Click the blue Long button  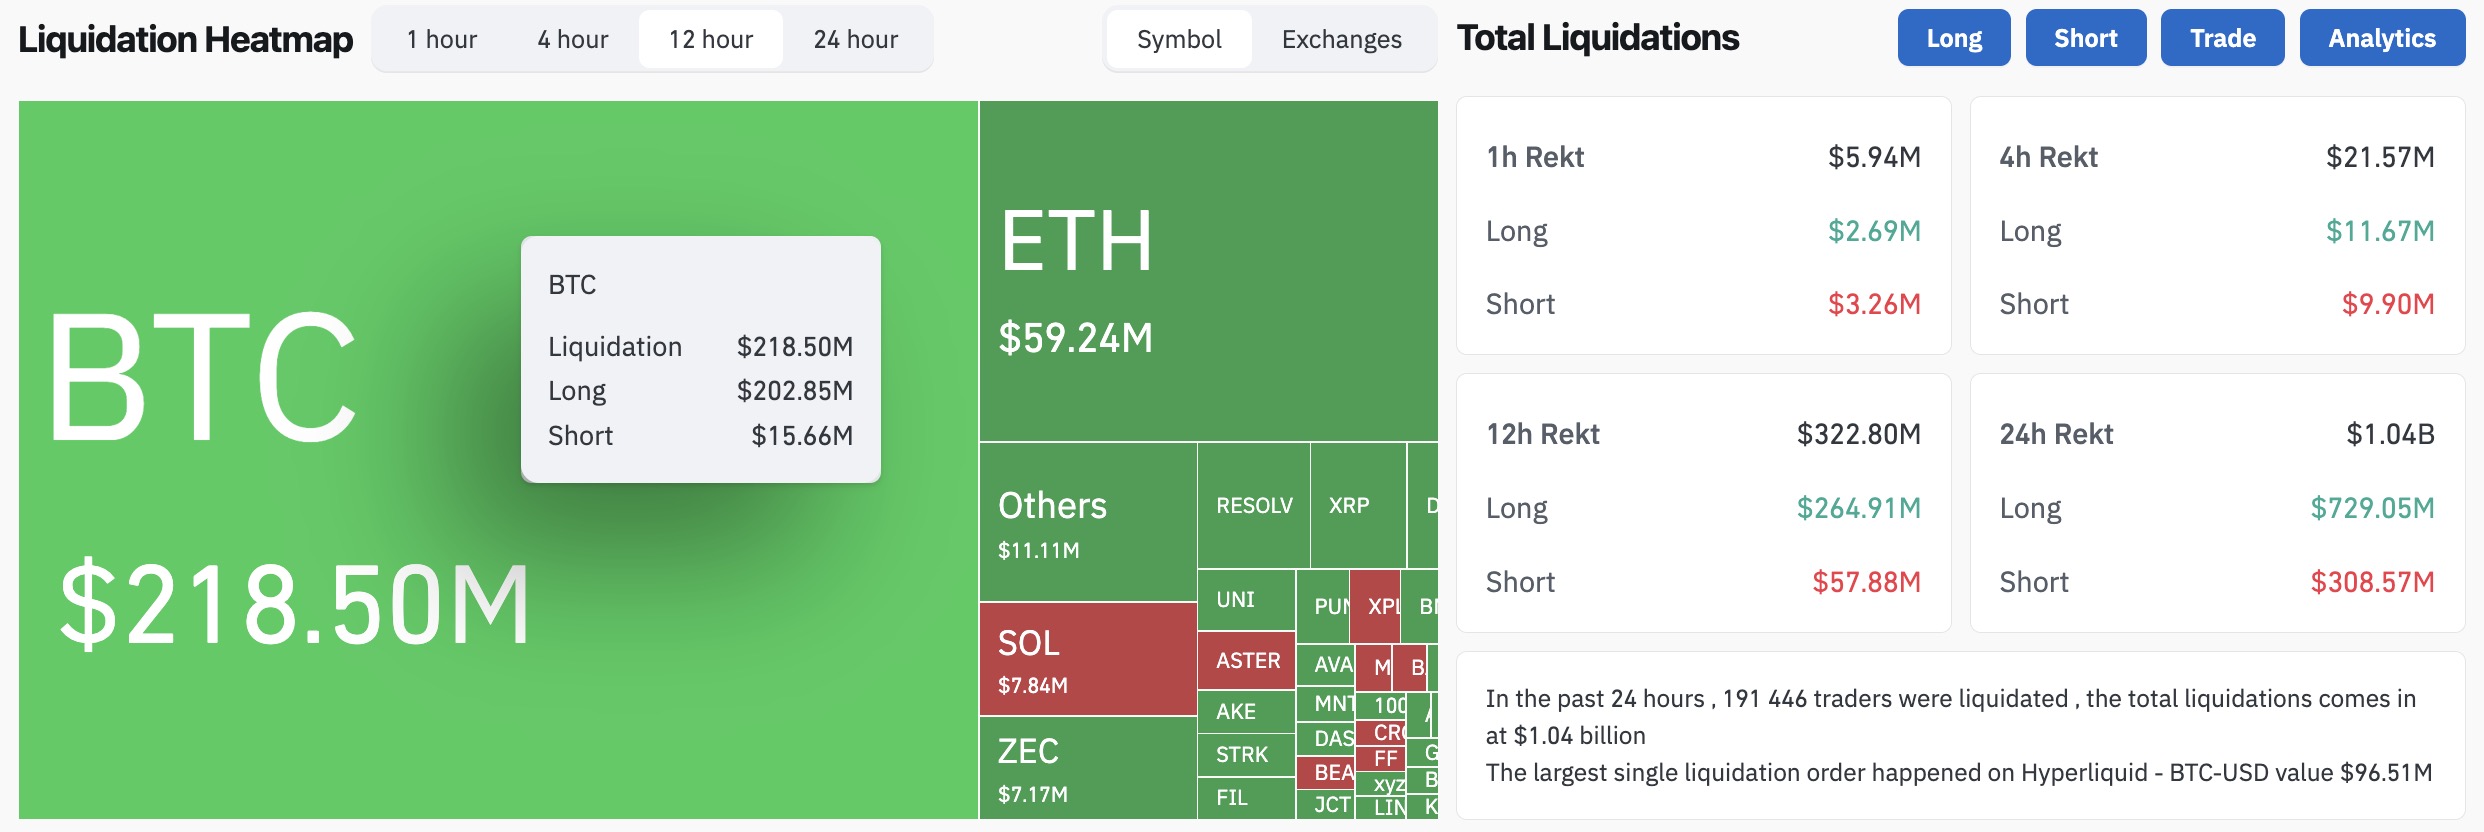pyautogui.click(x=1953, y=38)
